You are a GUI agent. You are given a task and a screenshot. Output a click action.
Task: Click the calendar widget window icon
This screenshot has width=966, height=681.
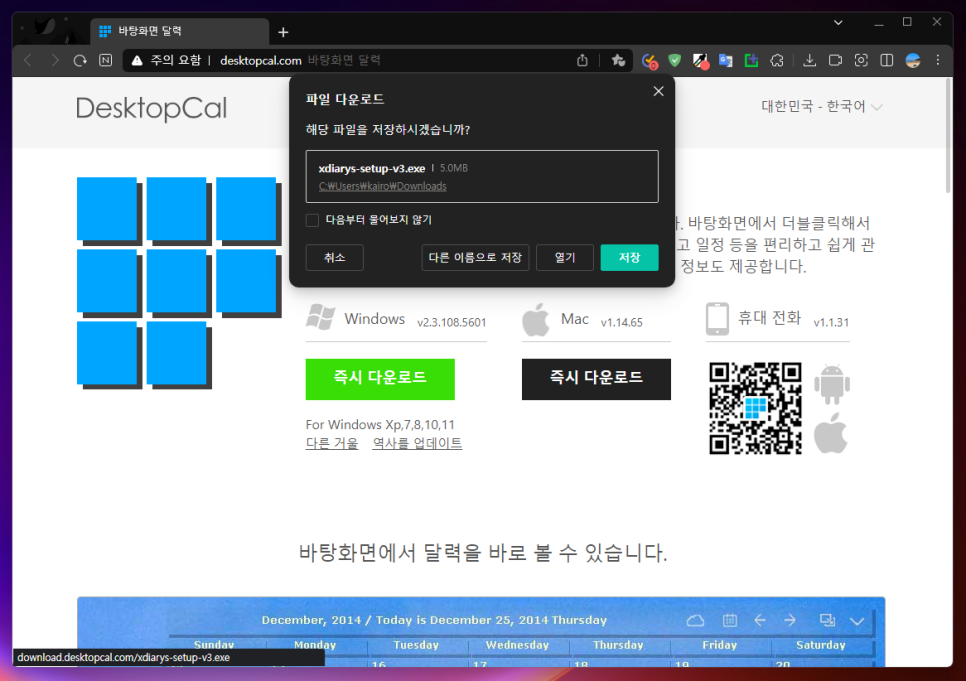coord(827,621)
